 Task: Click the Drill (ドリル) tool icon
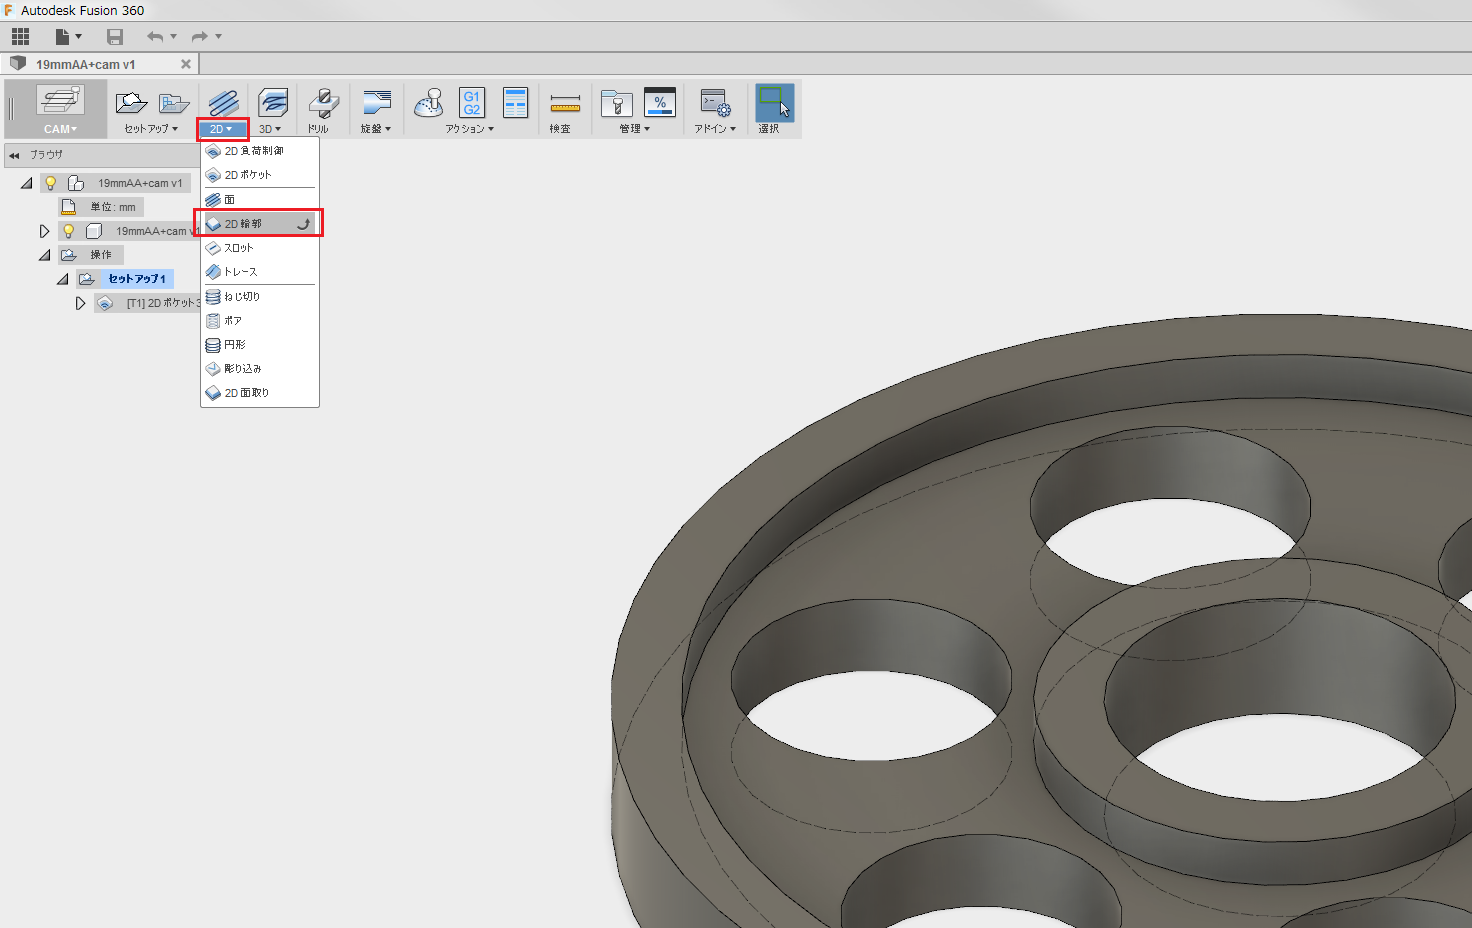(322, 104)
